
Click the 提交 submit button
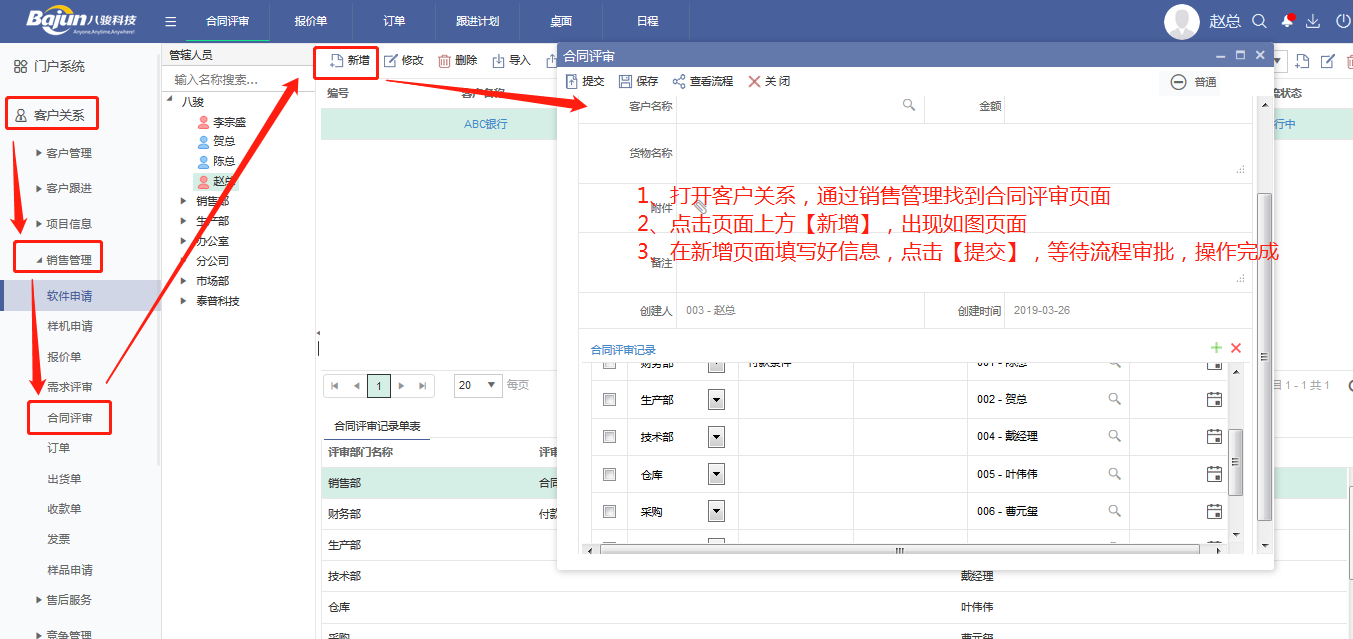click(585, 82)
